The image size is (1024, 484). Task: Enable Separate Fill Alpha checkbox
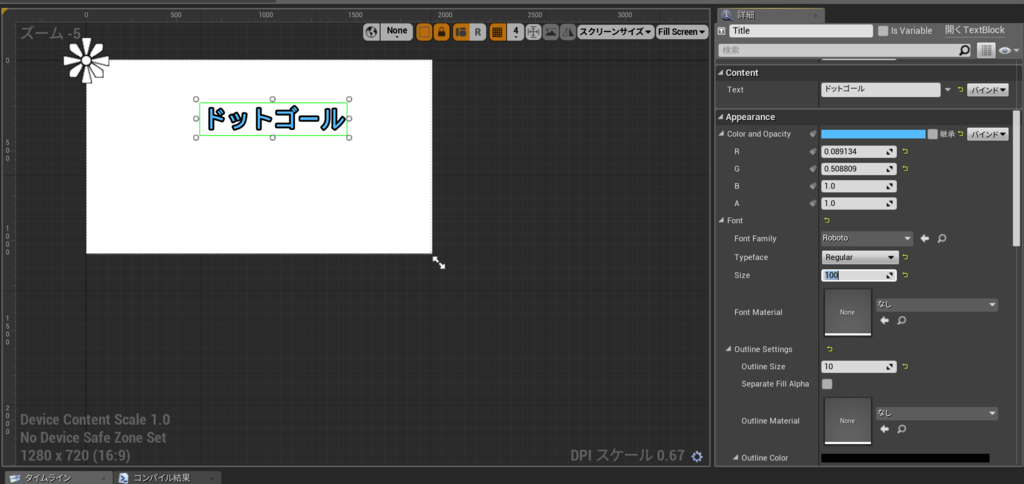[x=827, y=384]
